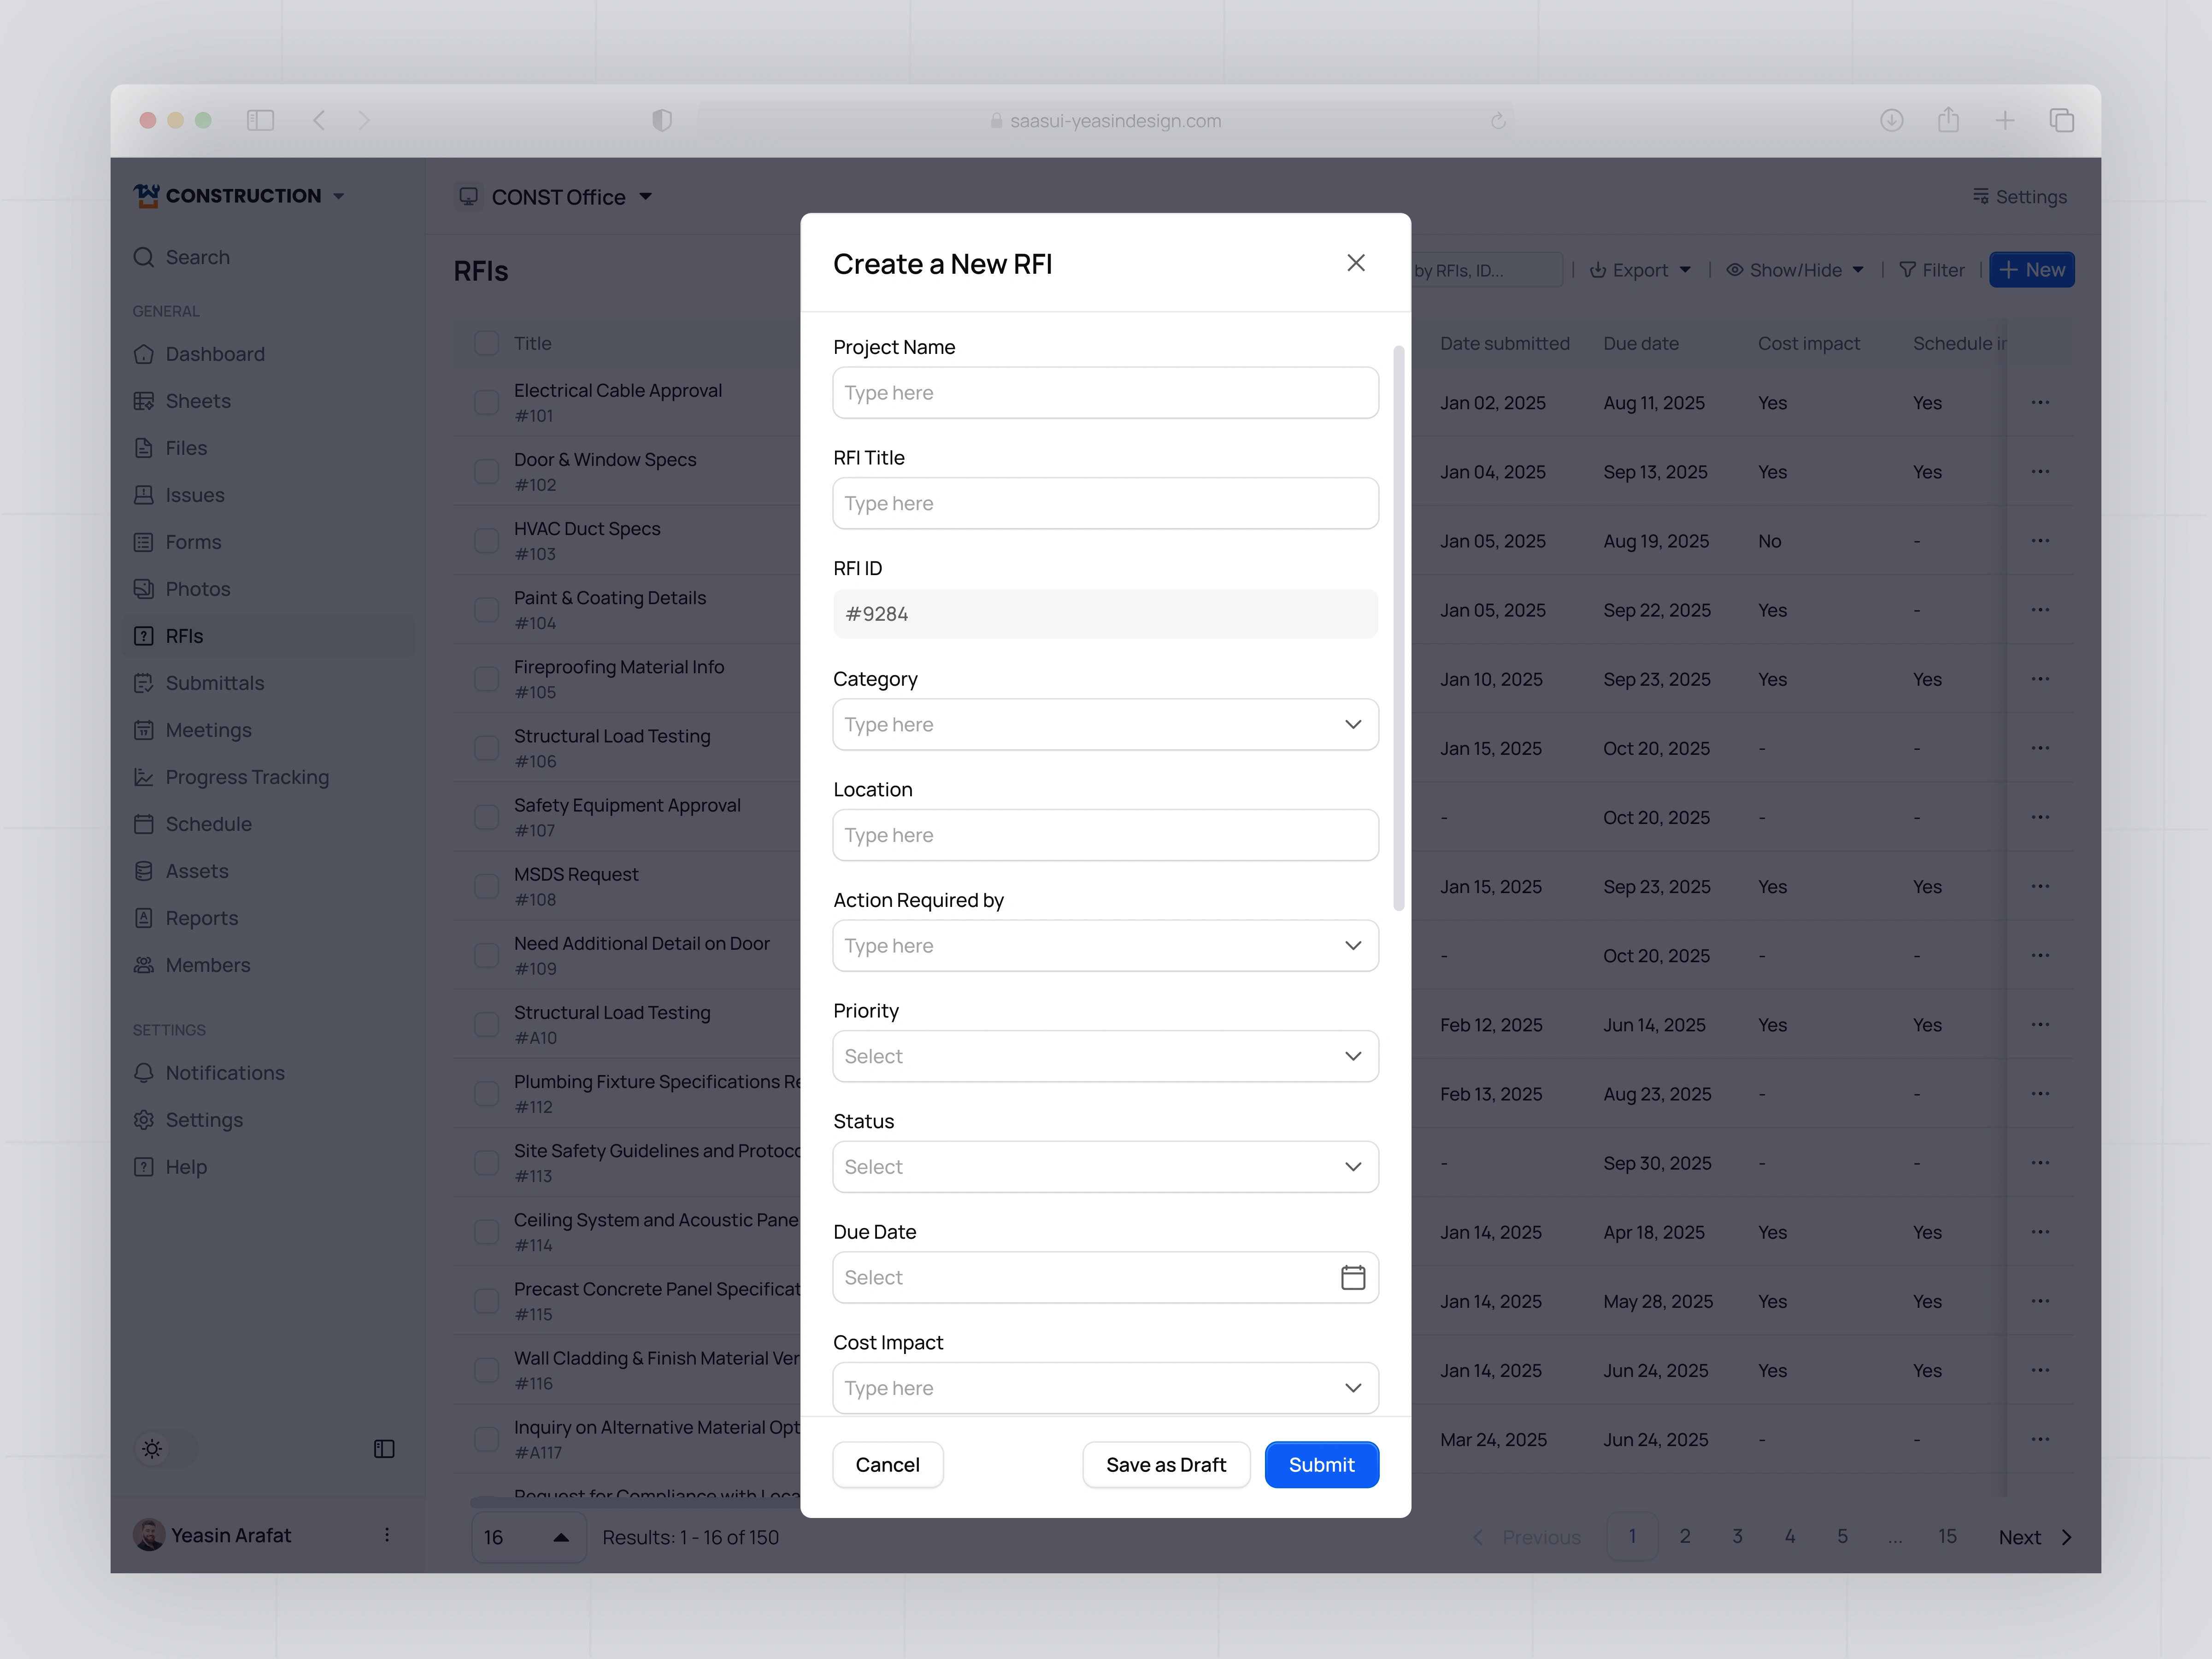Check the Fireproofing Material Info row

click(486, 678)
